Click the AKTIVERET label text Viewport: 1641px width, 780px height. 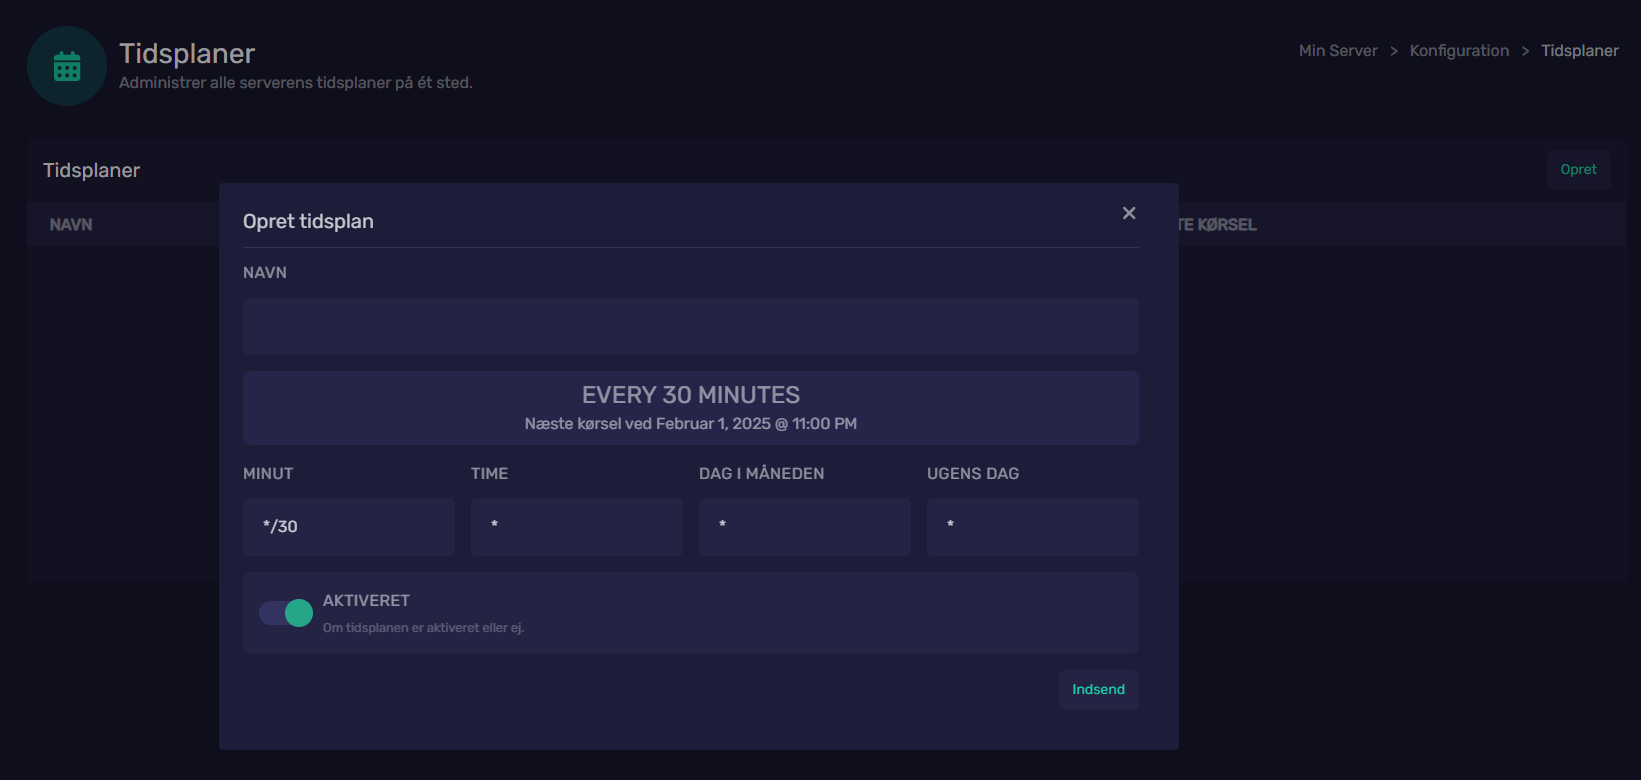click(366, 601)
